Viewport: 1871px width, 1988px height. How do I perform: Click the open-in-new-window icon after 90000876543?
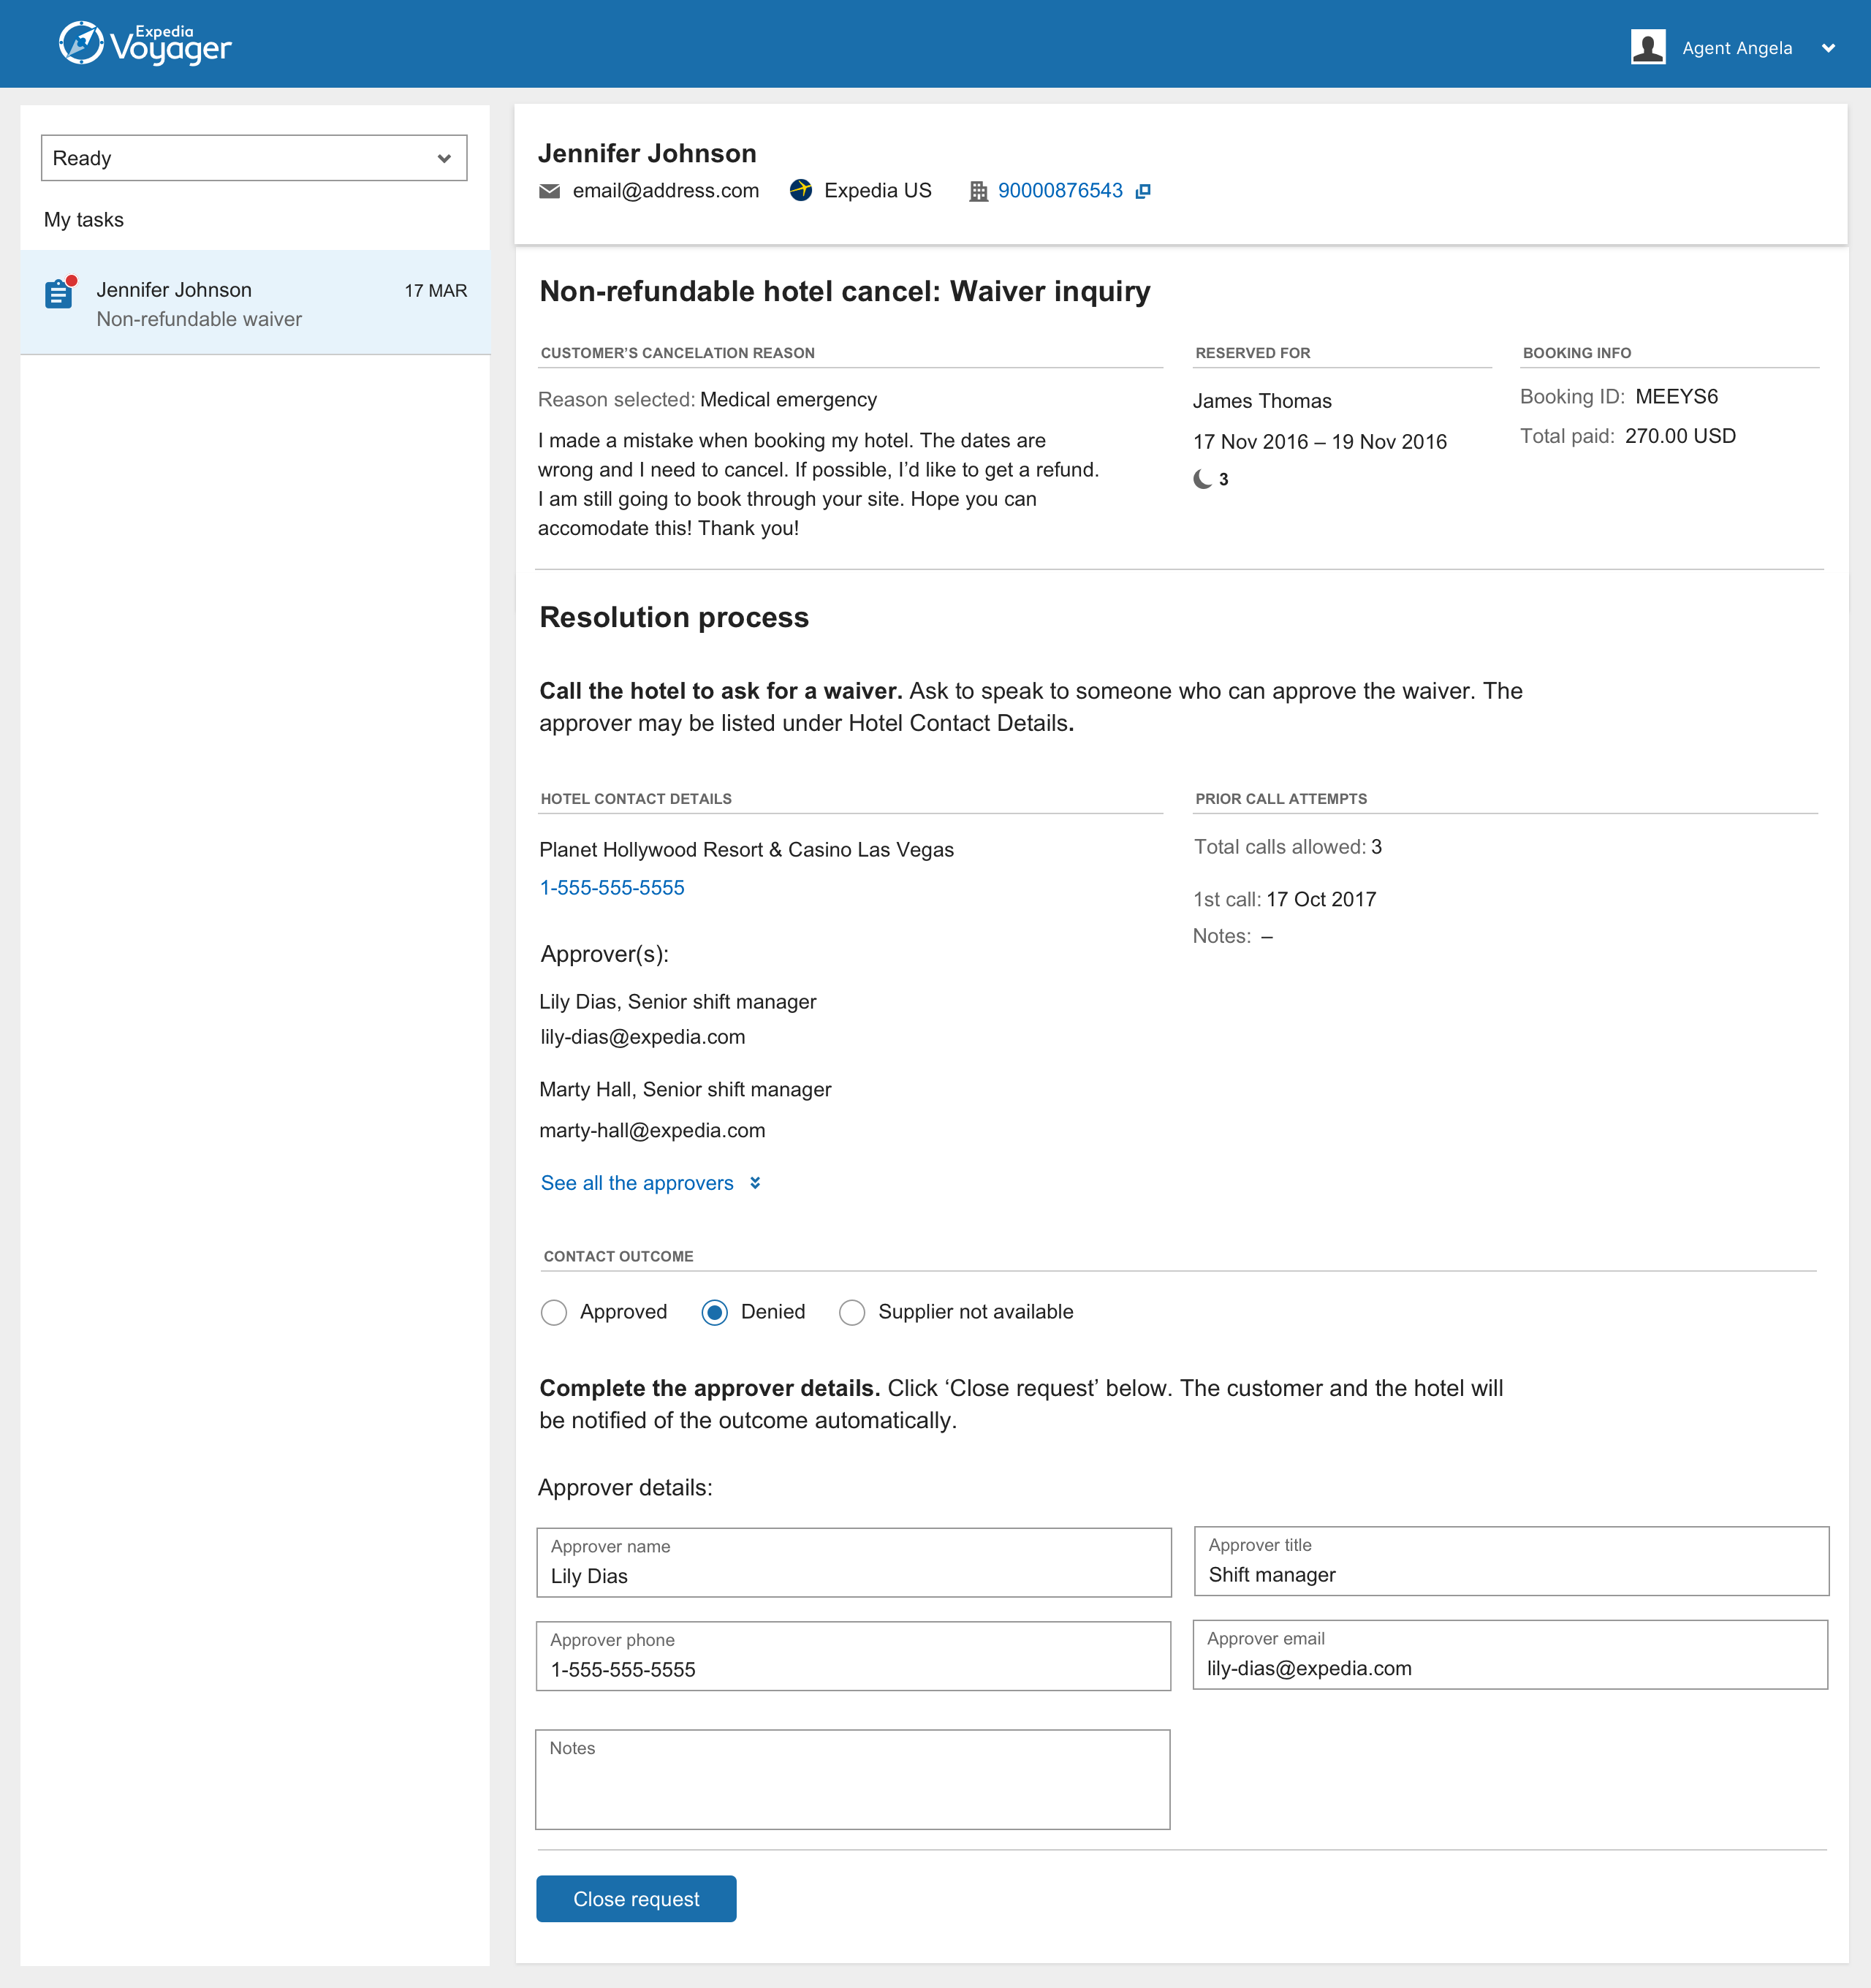pyautogui.click(x=1143, y=191)
